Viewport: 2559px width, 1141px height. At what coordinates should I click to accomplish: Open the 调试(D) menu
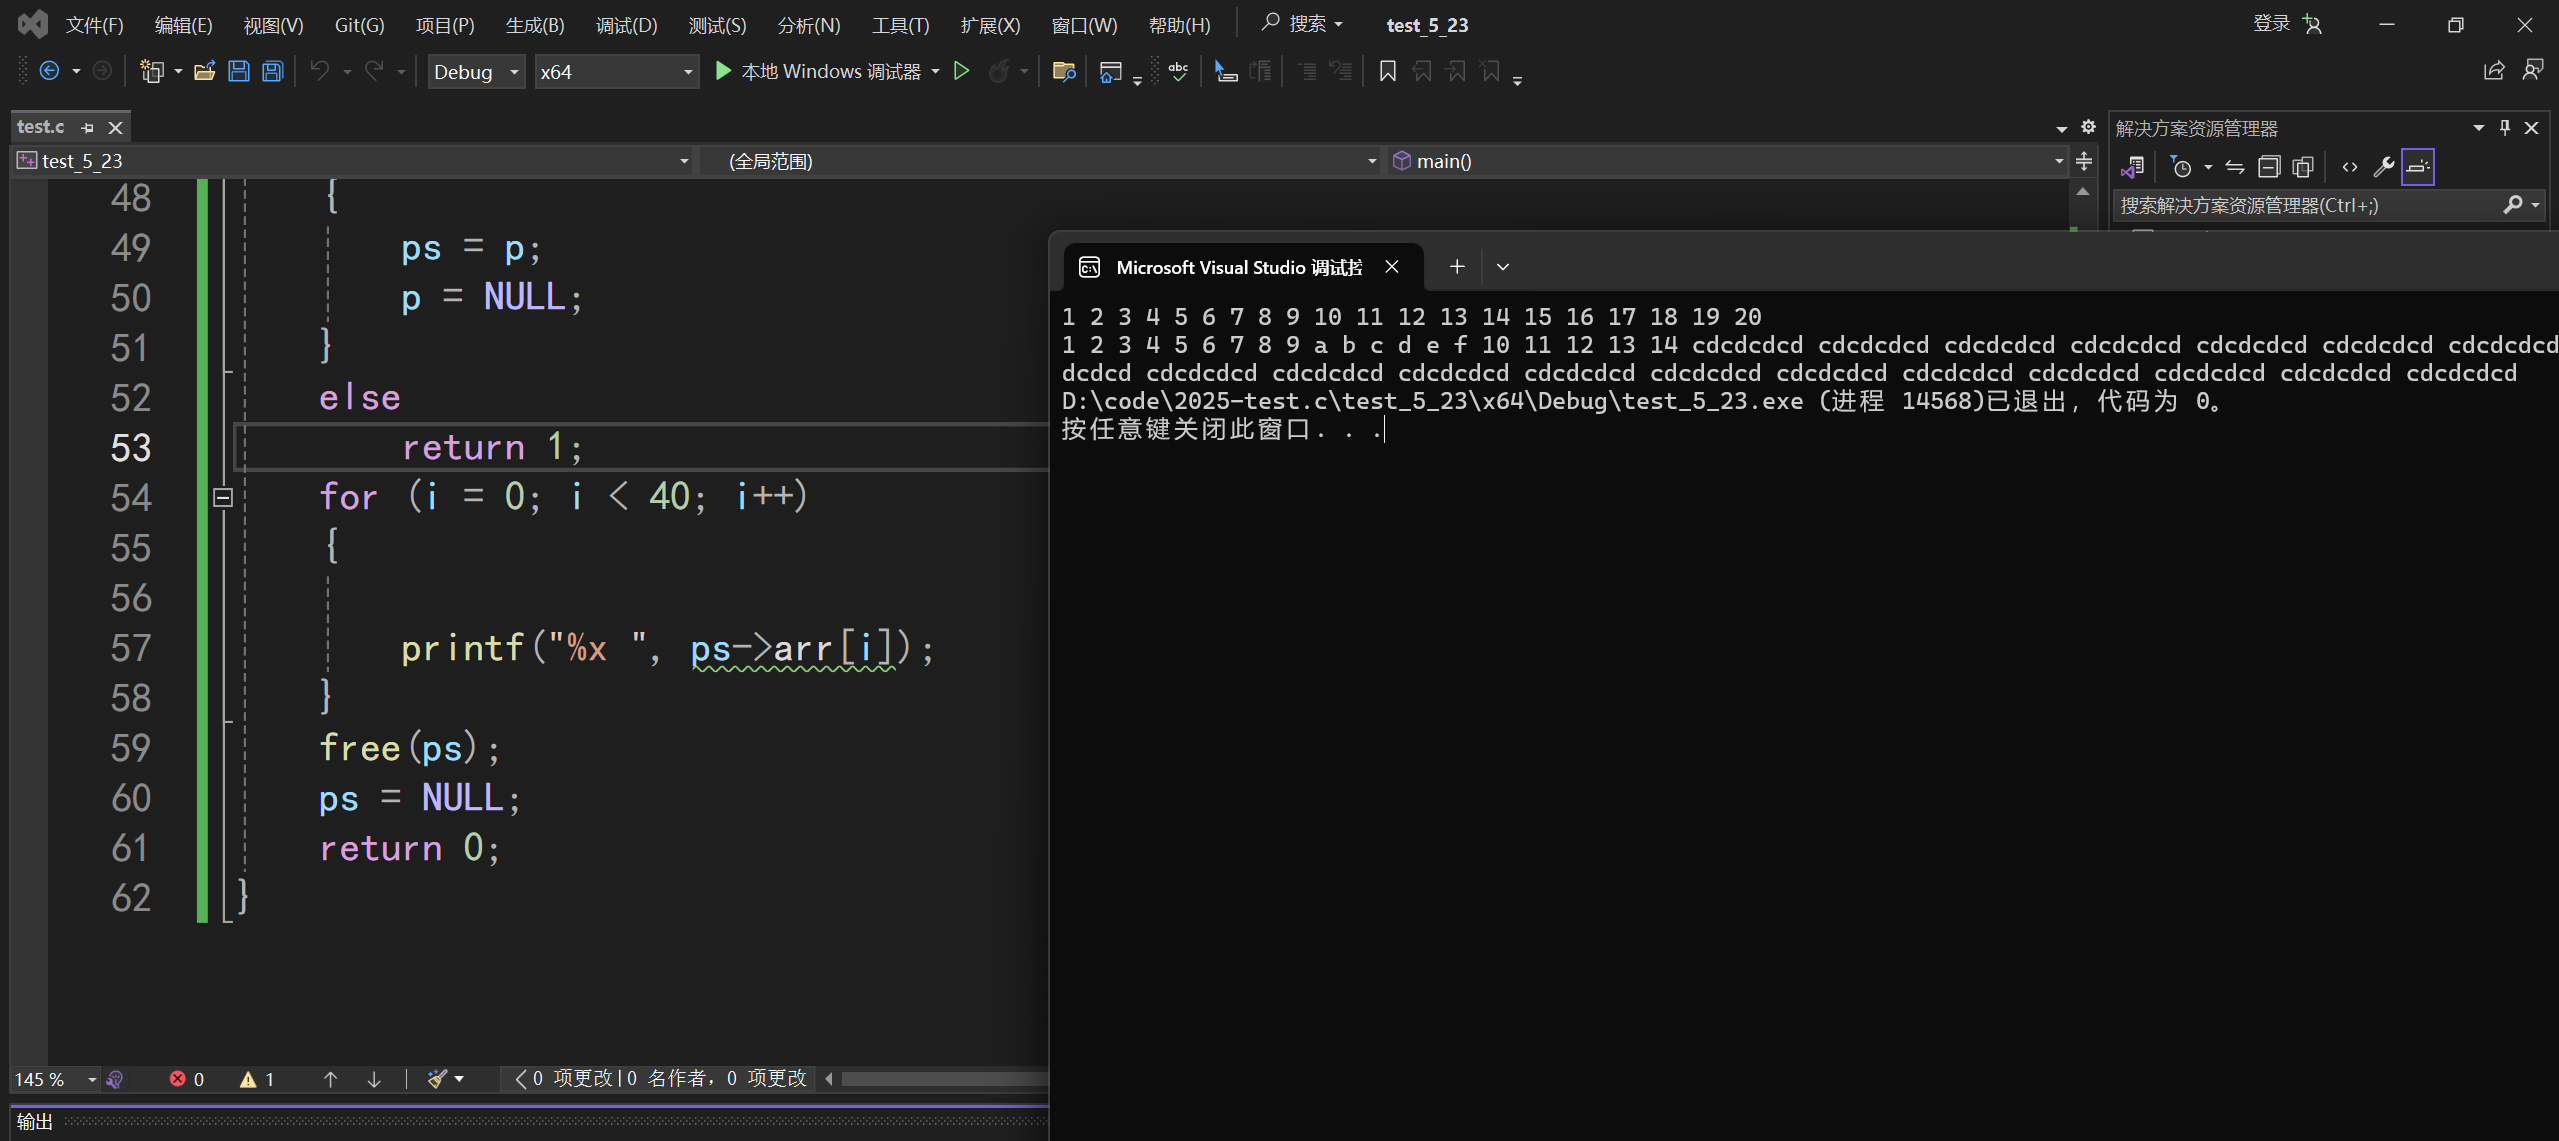(627, 25)
